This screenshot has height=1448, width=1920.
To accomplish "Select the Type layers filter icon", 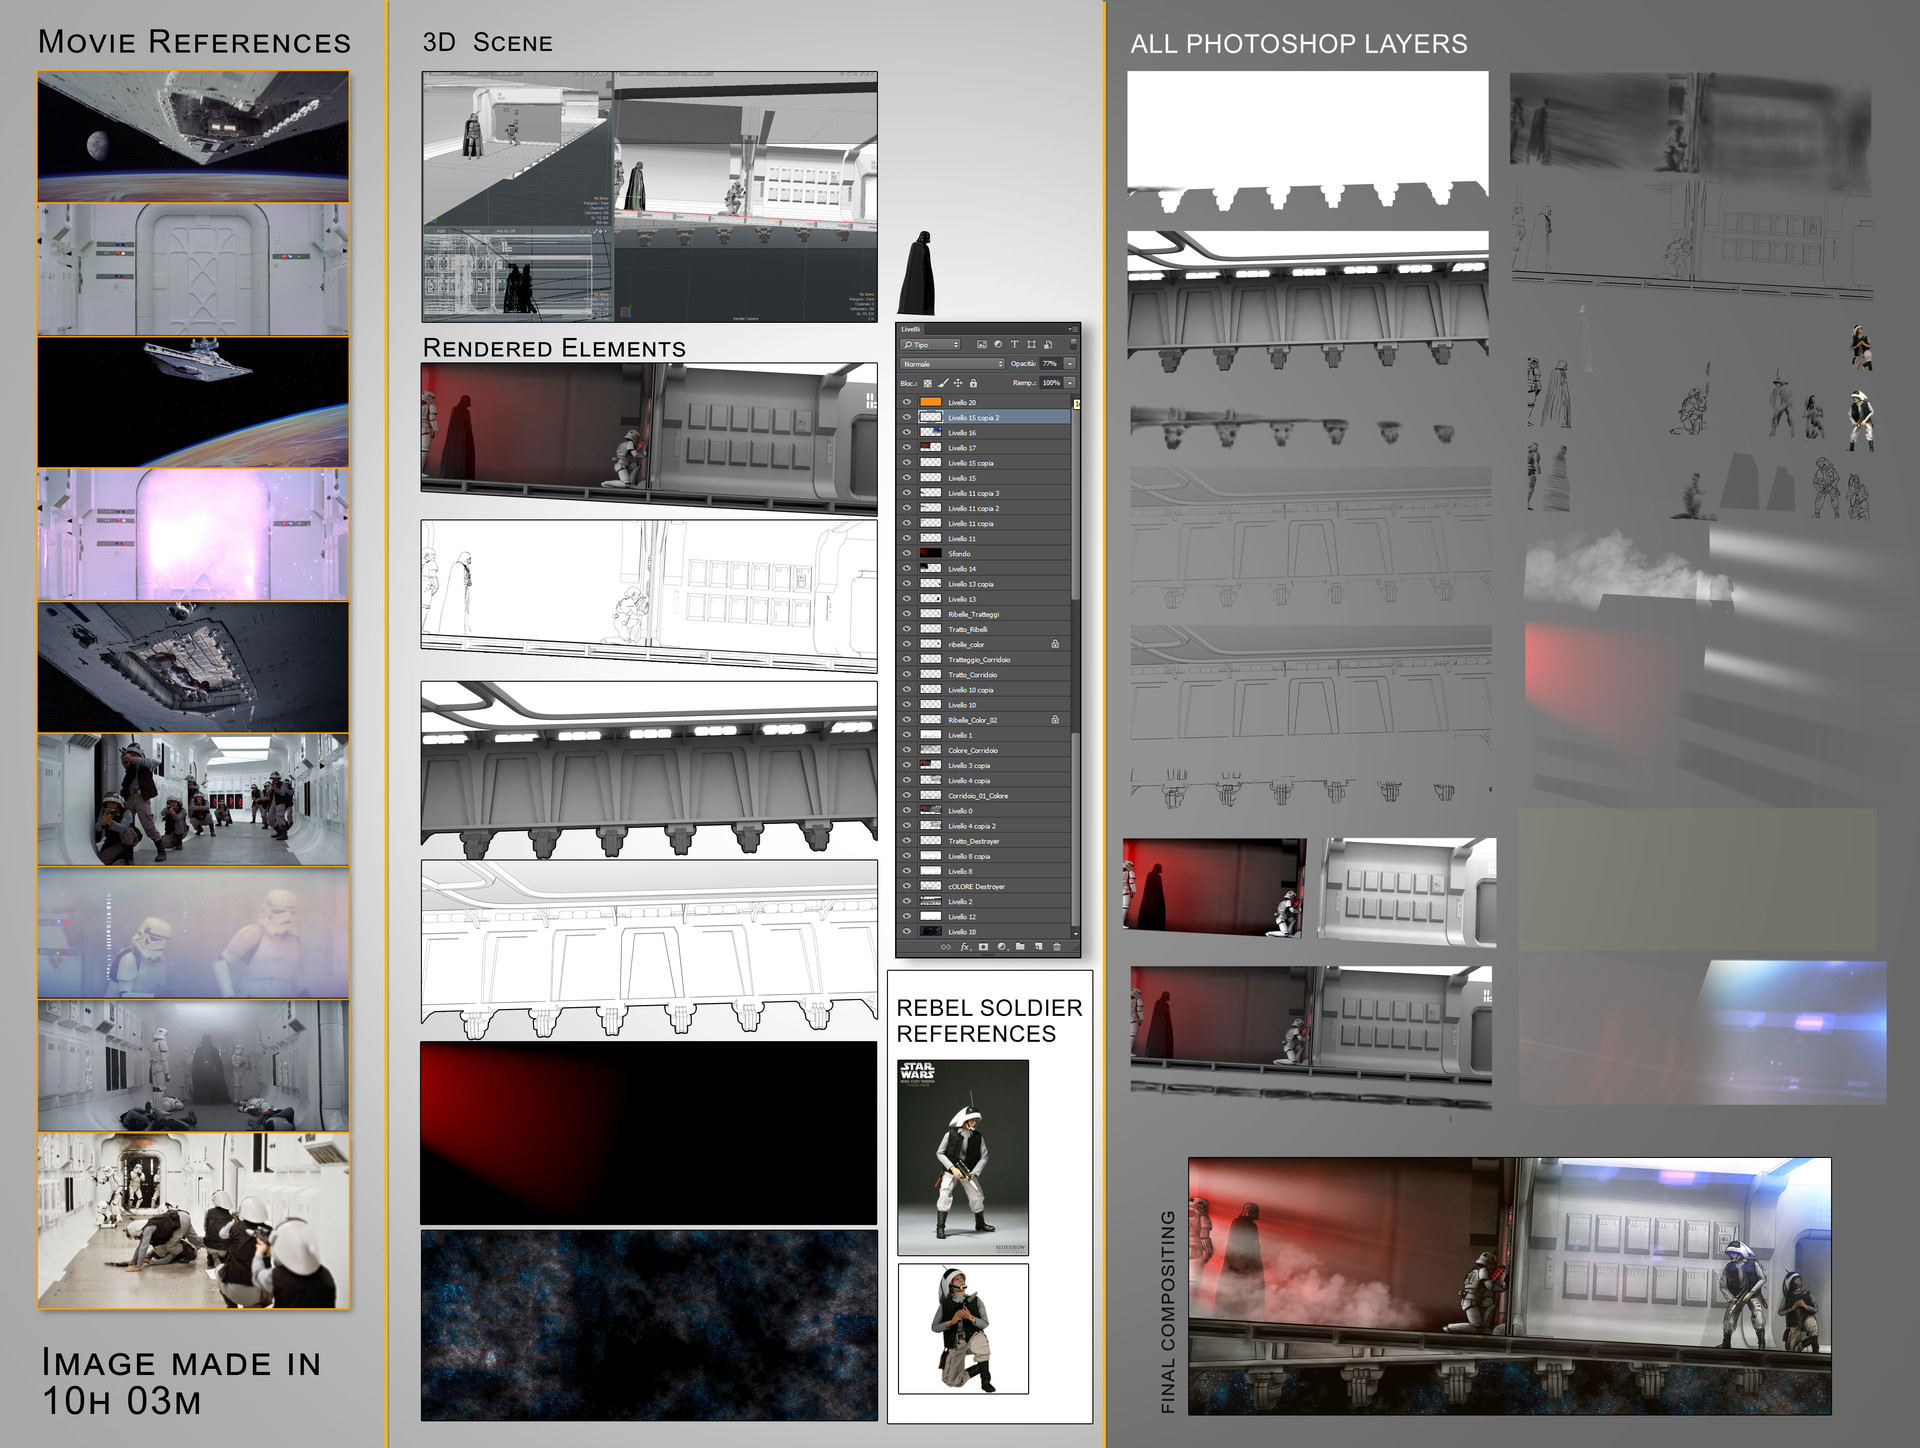I will click(x=1015, y=344).
